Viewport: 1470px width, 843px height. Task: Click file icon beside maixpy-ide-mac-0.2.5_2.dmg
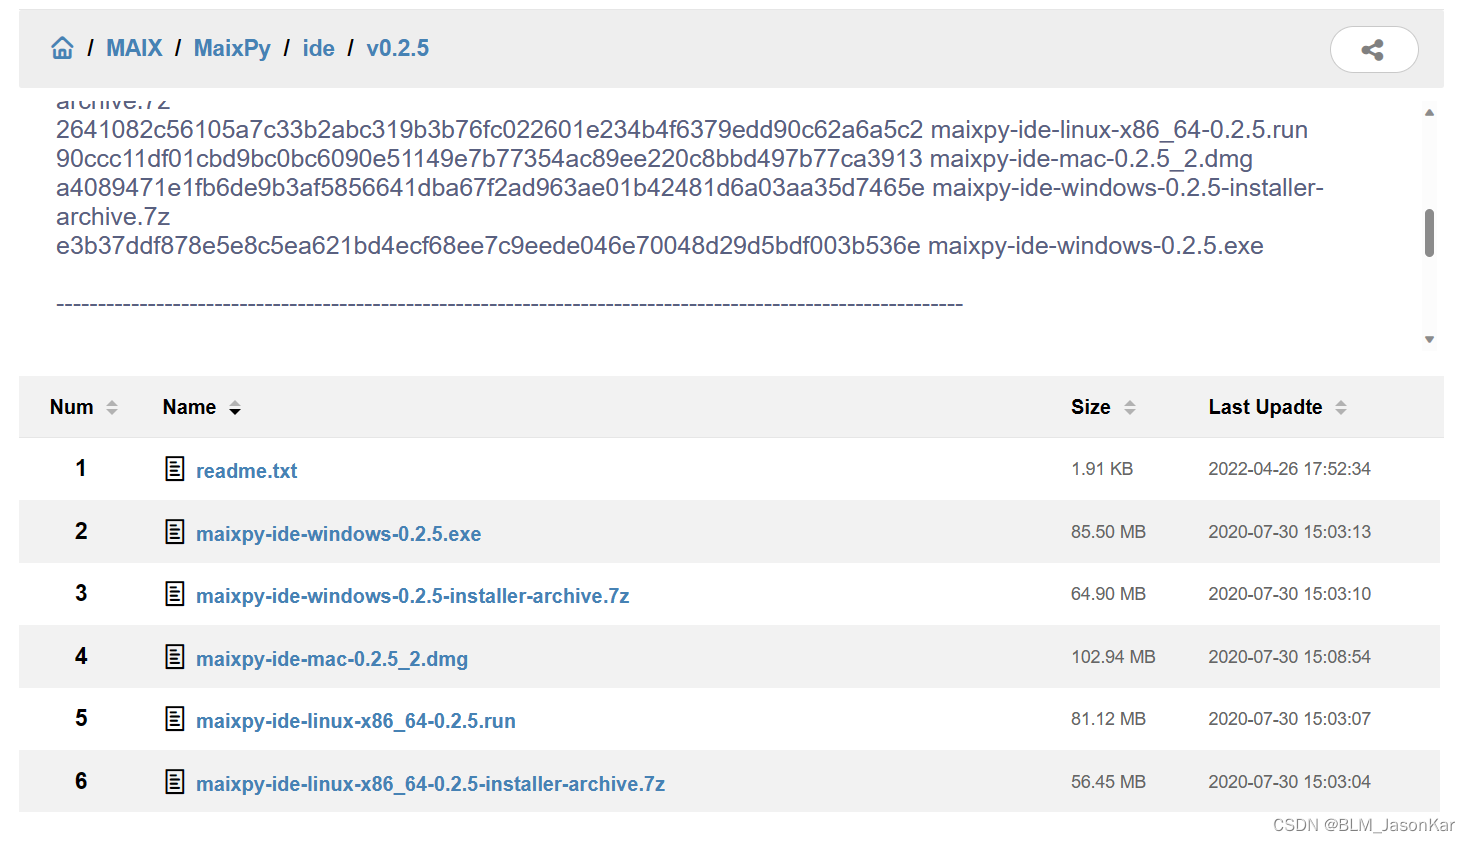click(175, 657)
